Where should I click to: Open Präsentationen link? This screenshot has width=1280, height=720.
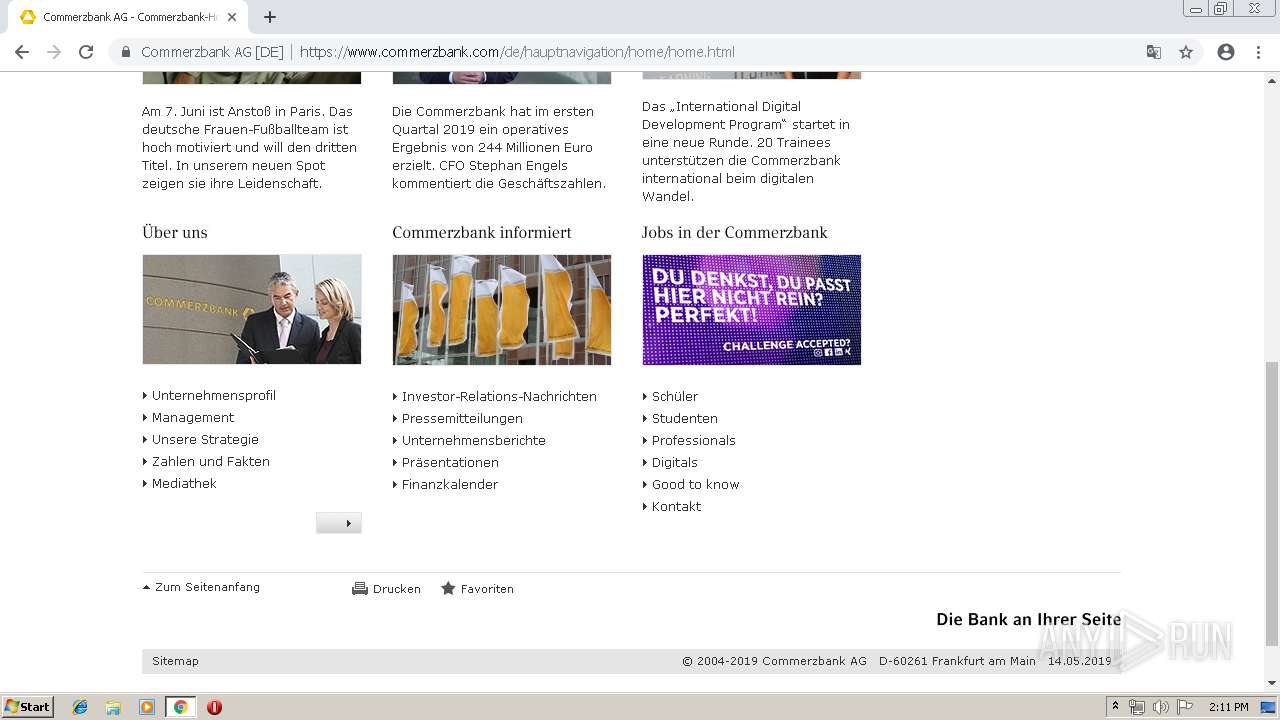[450, 463]
